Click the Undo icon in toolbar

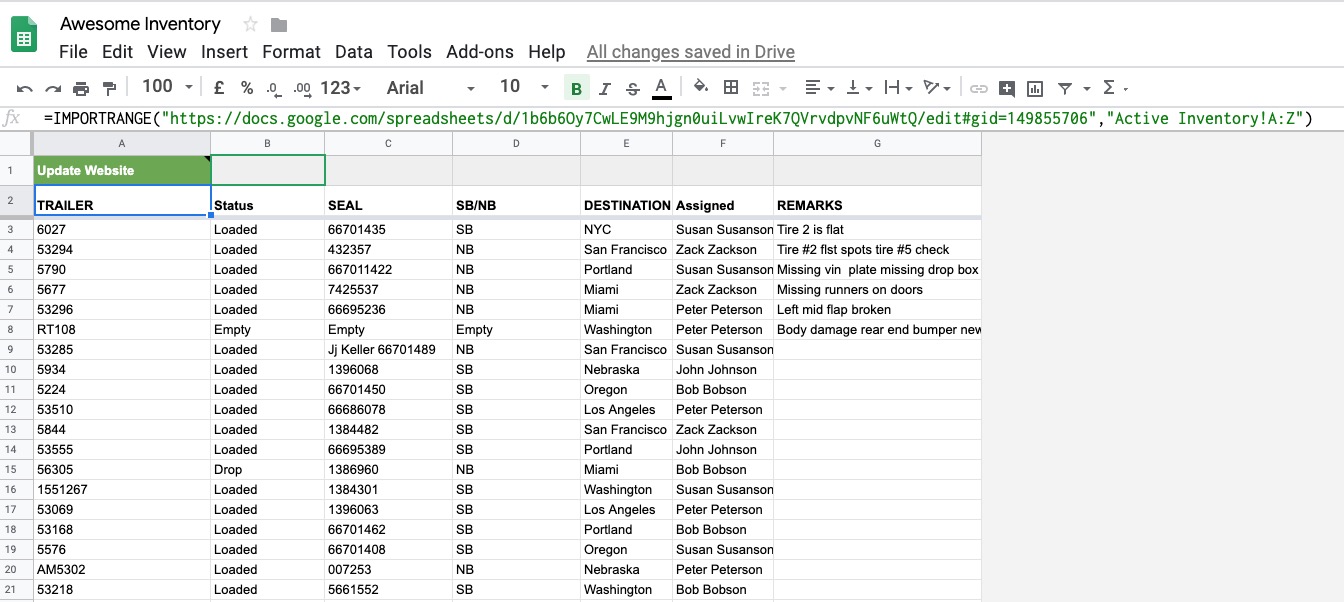(x=25, y=88)
